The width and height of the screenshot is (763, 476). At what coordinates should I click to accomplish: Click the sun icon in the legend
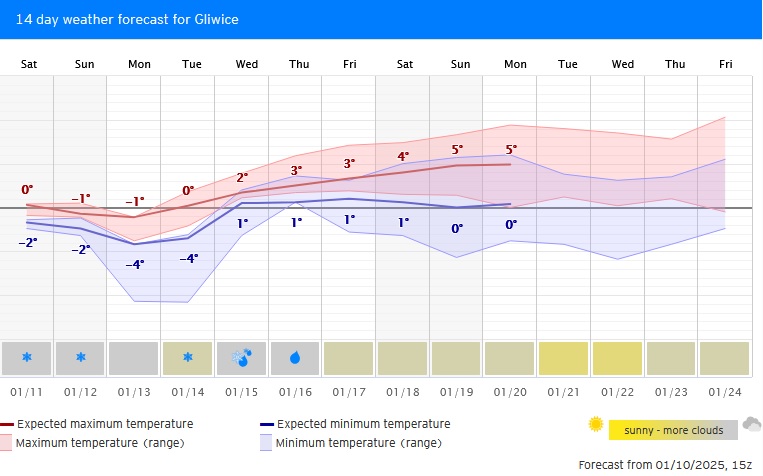[x=596, y=425]
